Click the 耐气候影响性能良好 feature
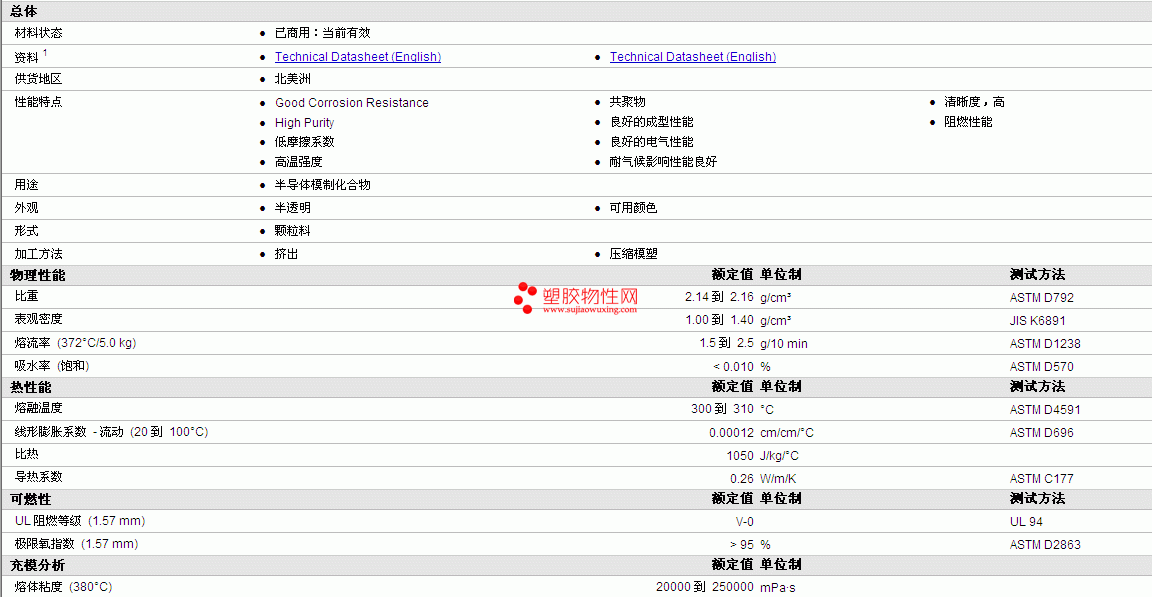Image resolution: width=1152 pixels, height=597 pixels. 663,162
